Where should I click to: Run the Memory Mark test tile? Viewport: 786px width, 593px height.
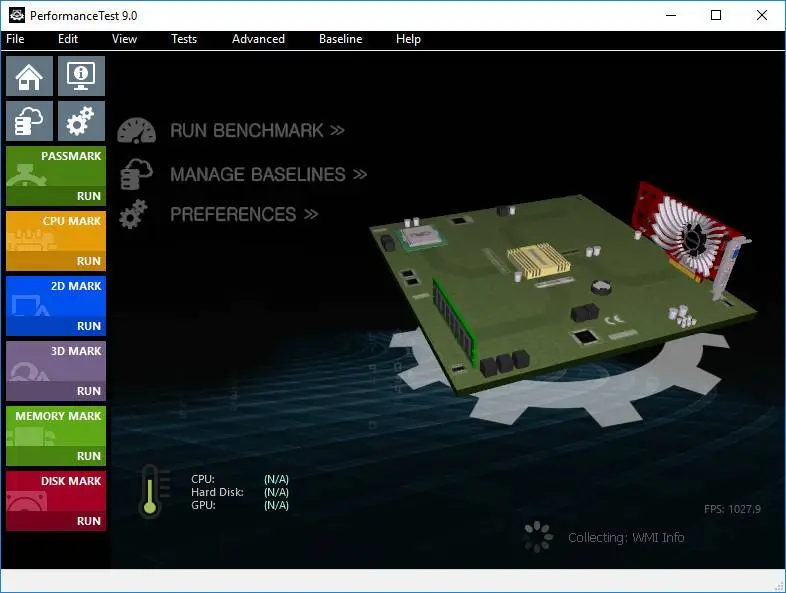click(56, 436)
